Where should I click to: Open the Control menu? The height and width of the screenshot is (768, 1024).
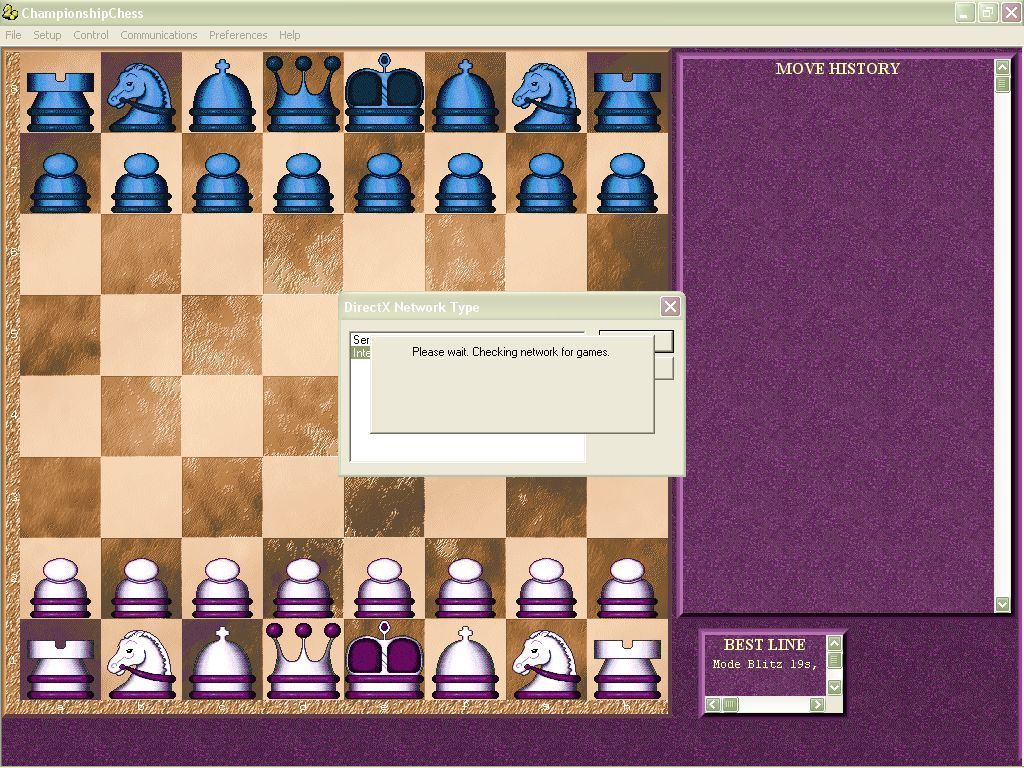[x=90, y=35]
